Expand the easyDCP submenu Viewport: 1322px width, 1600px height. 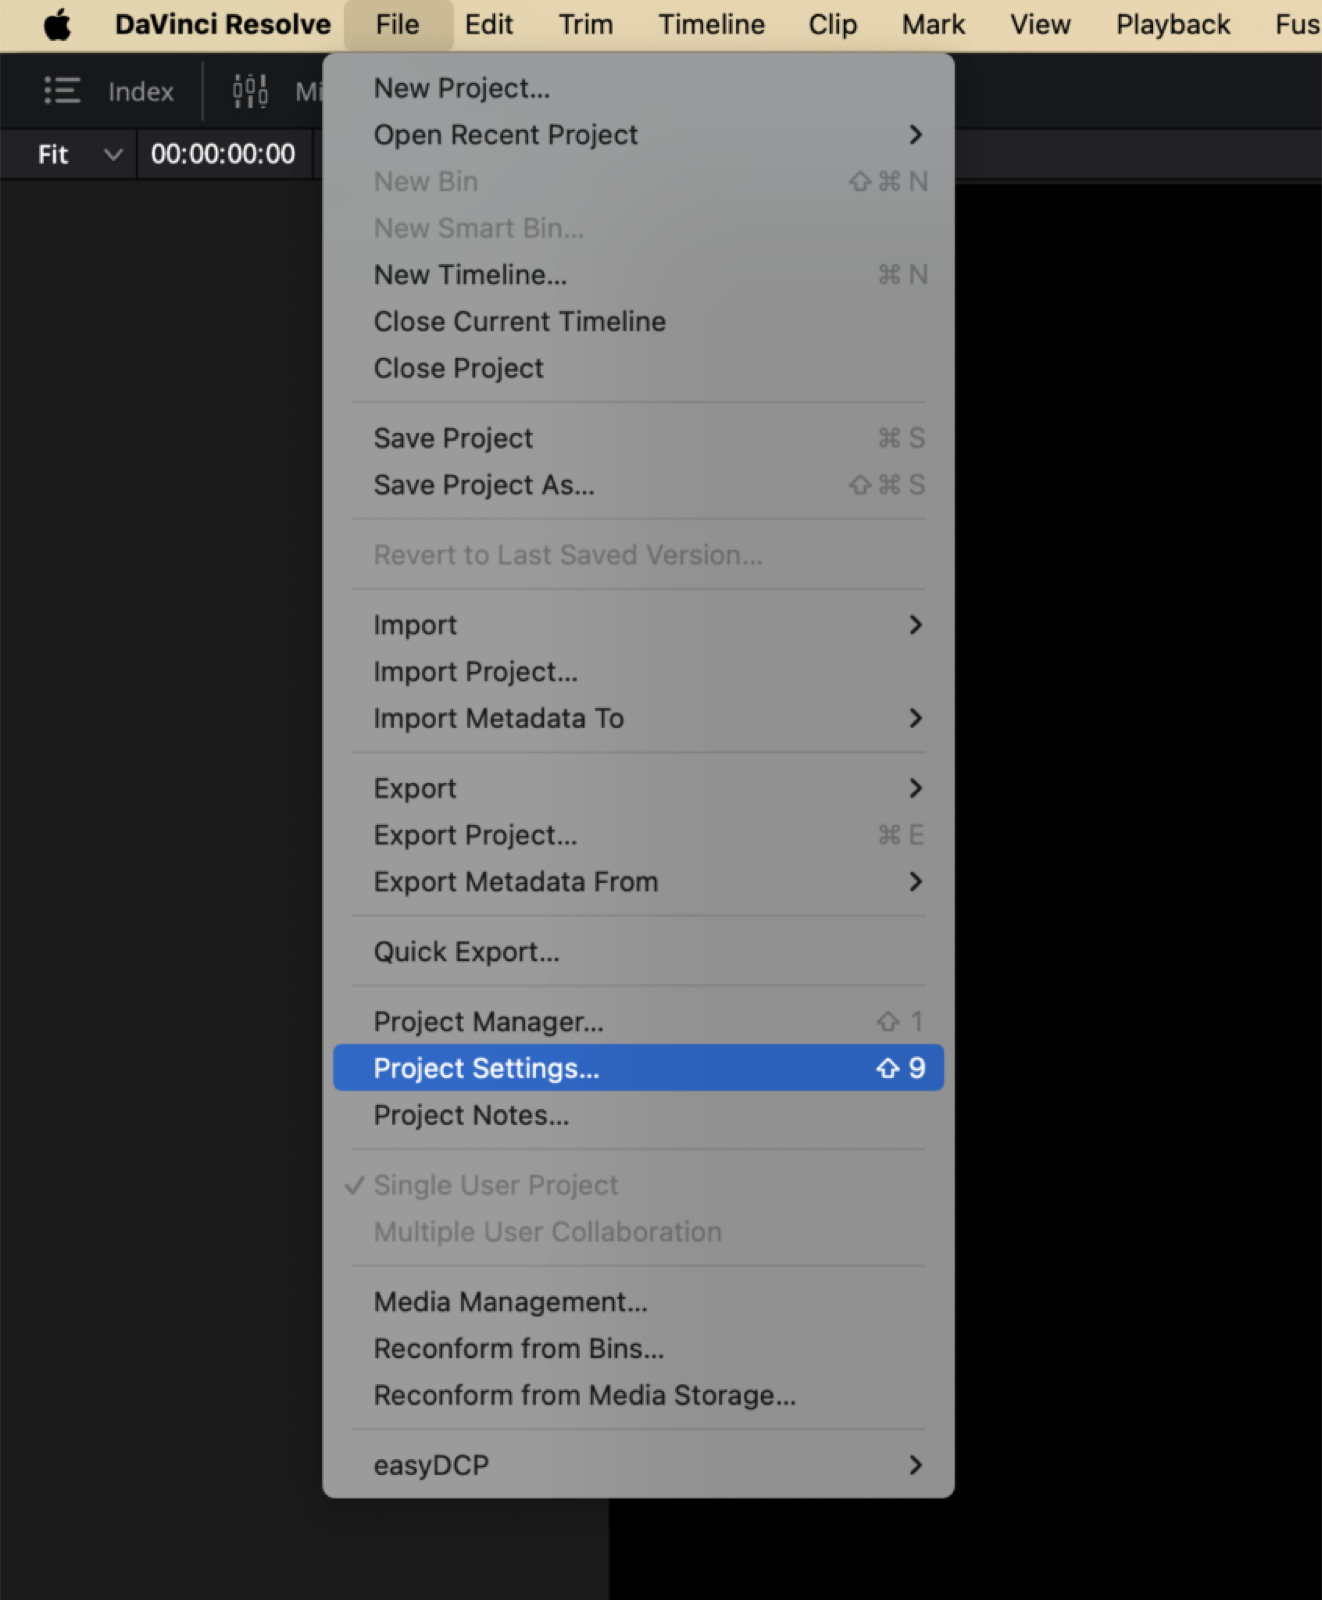638,1465
